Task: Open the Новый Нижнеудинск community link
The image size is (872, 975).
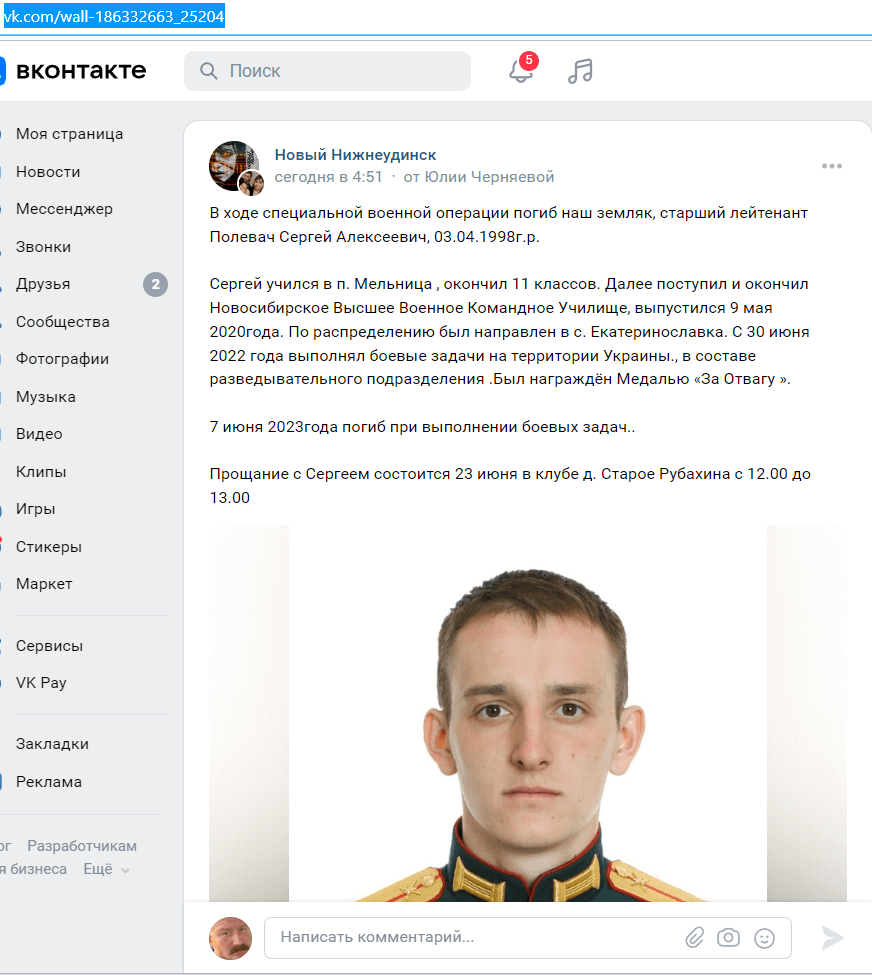Action: (355, 155)
